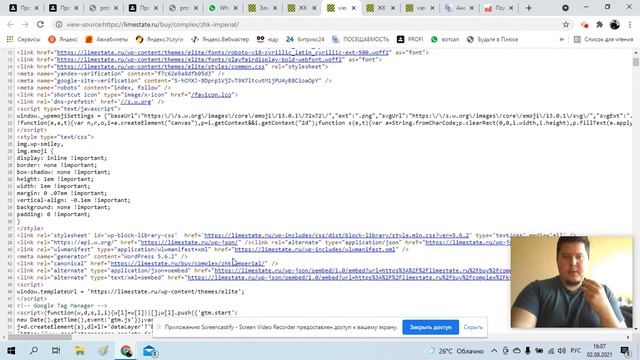Image resolution: width=640 pixels, height=360 pixels.
Task: Click the 'vertical-align: -0.1em !important;' line
Action: (73, 200)
